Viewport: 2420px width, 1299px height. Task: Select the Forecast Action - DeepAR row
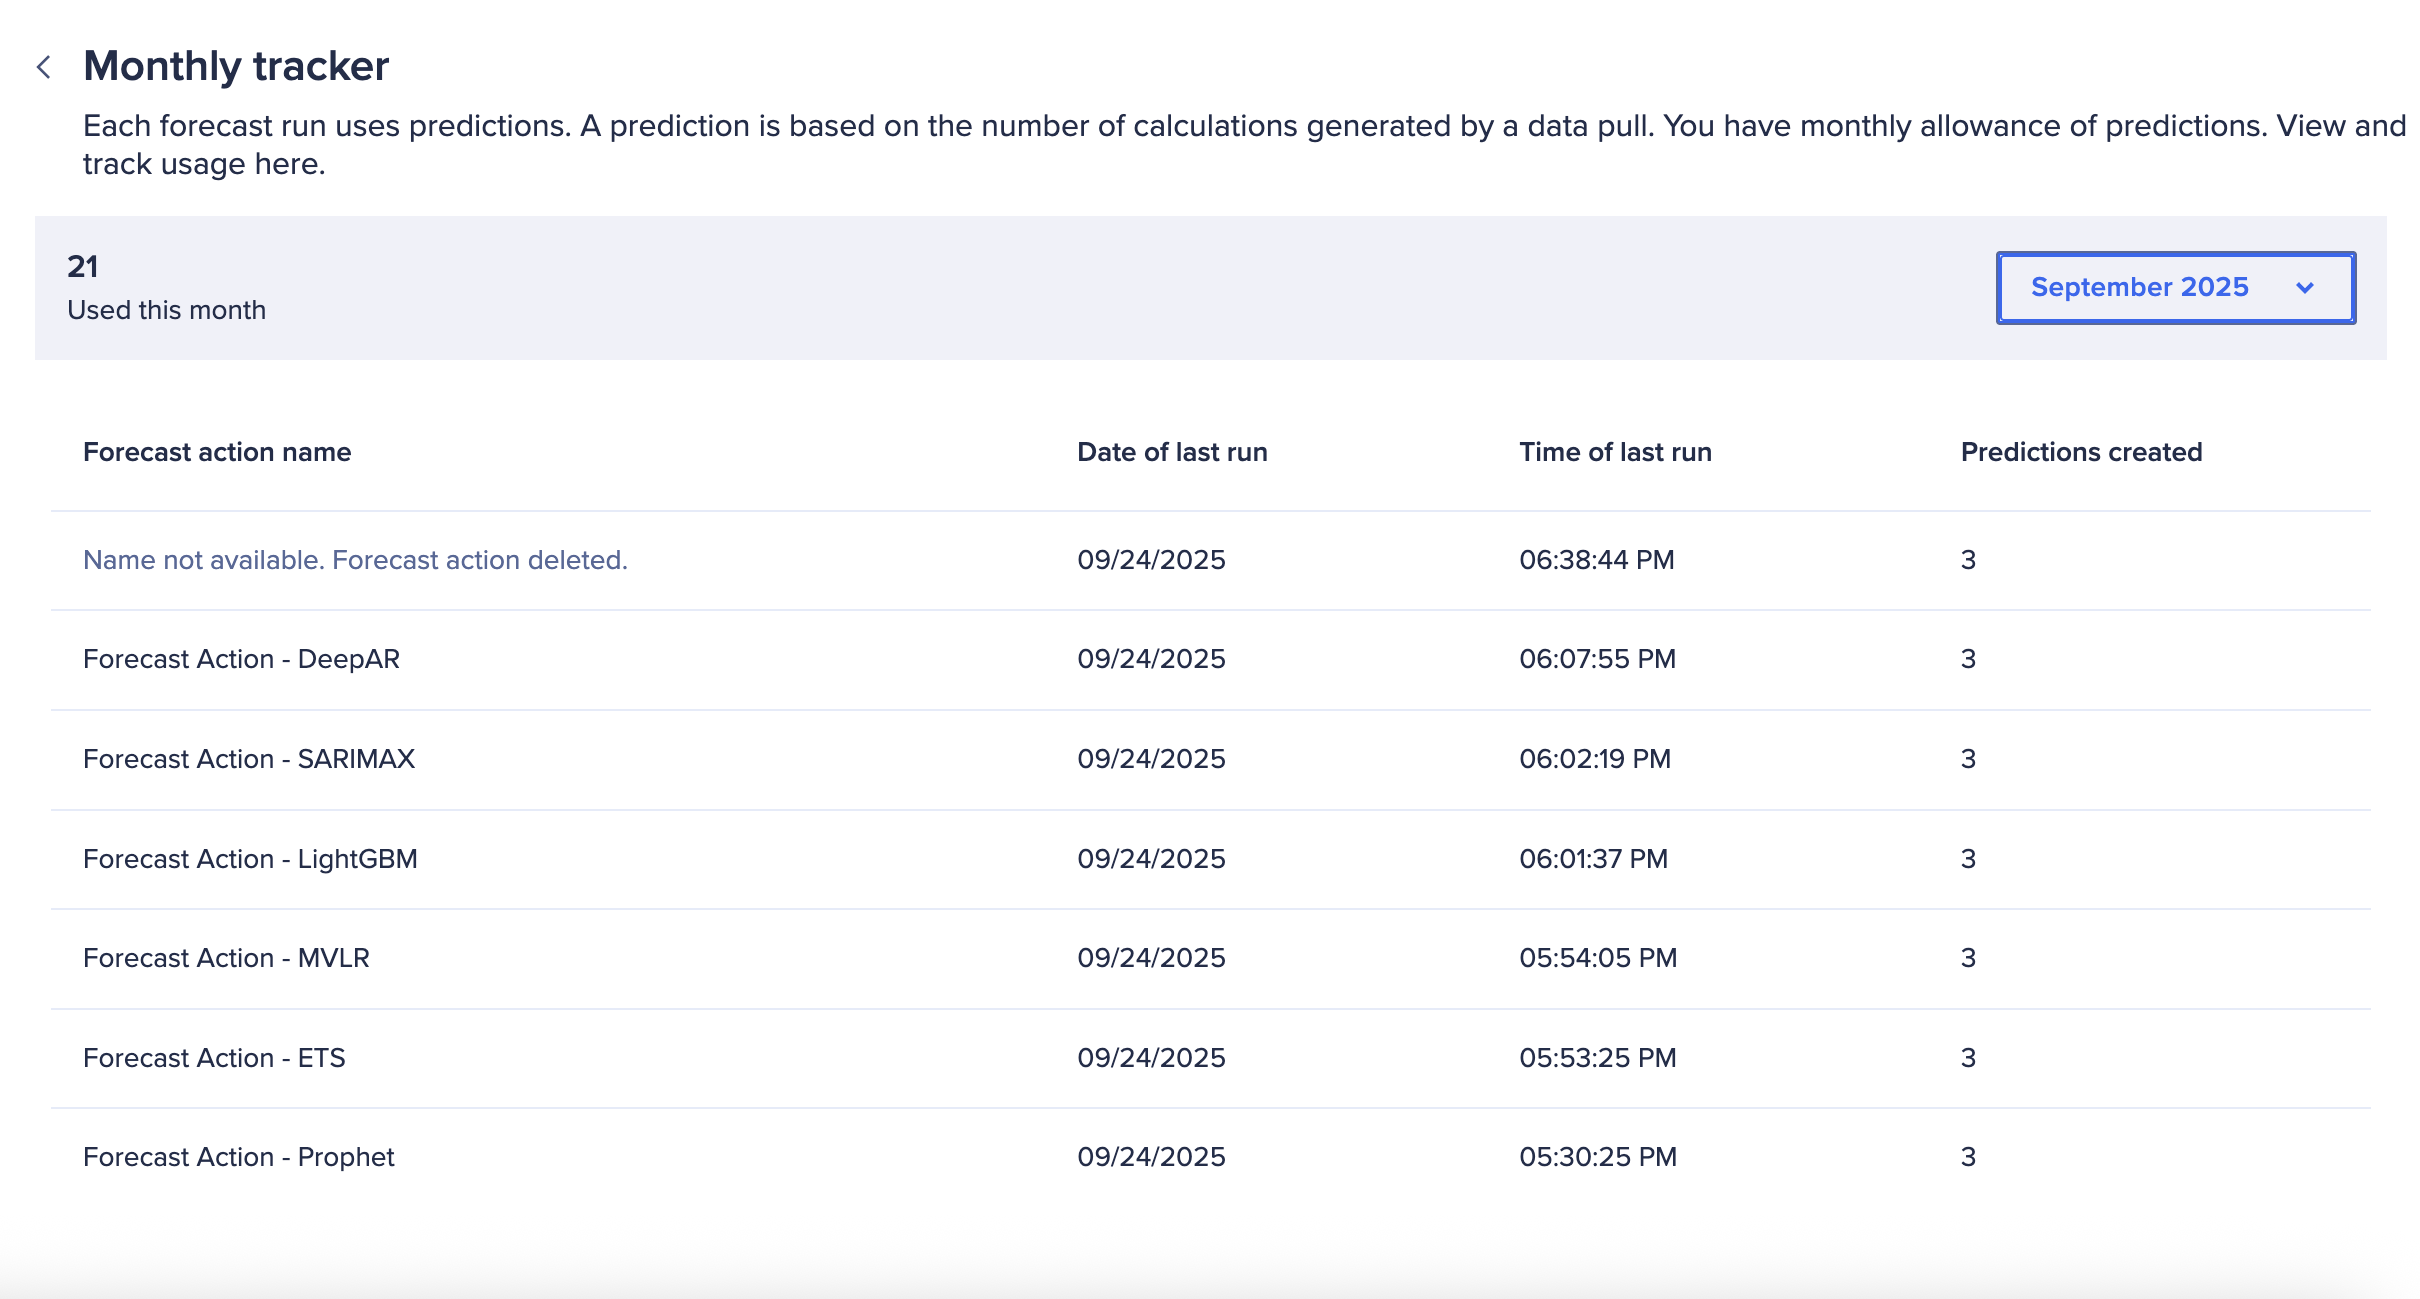click(x=241, y=659)
